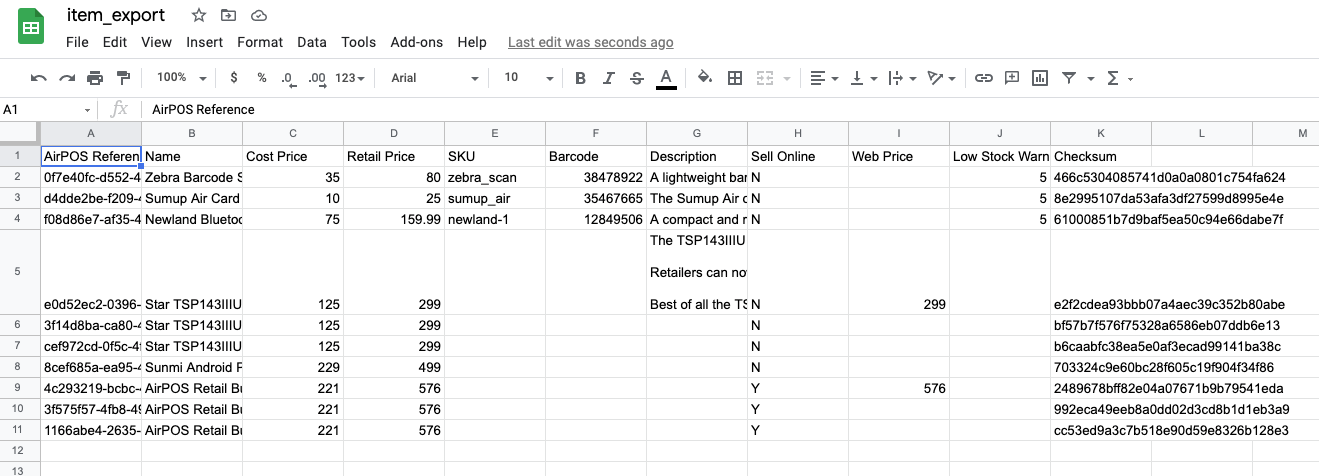1319x476 pixels.
Task: Click the cloud save status icon
Action: coord(259,15)
